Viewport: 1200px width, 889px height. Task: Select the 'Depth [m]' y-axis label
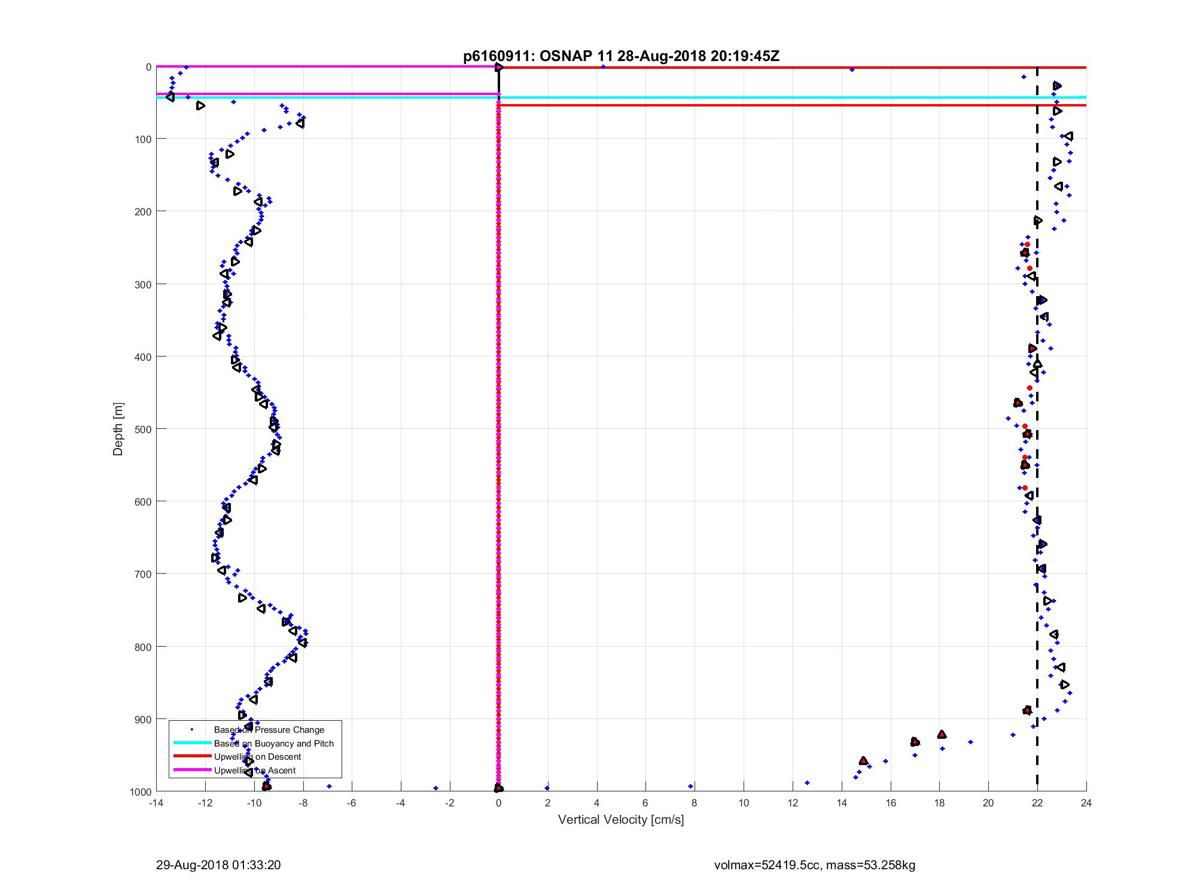click(x=118, y=429)
